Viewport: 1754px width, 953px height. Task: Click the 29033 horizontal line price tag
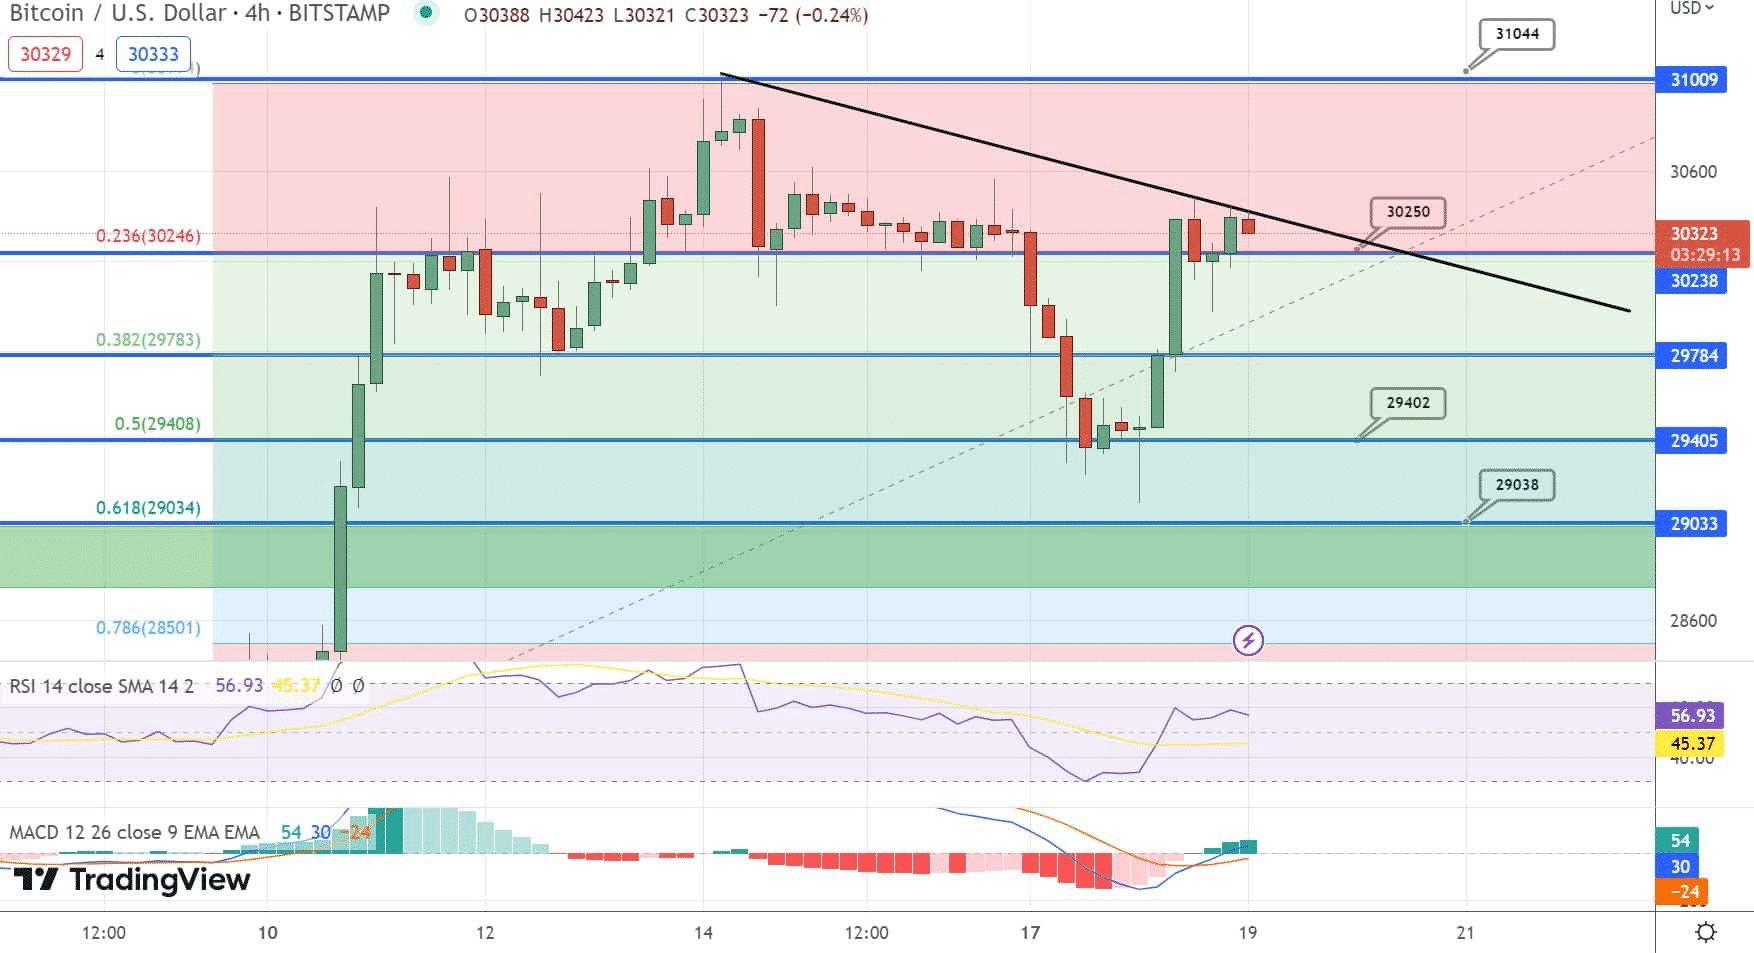(x=1693, y=524)
